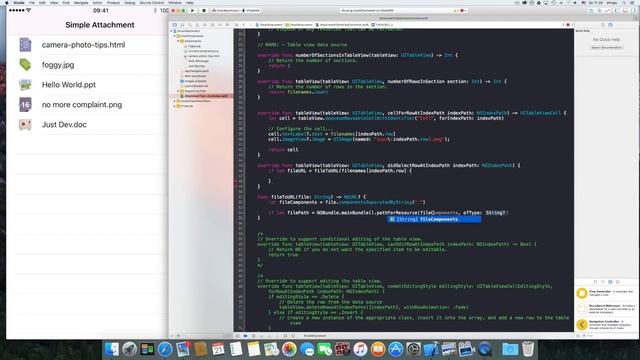Viewport: 640px width, 360px height.
Task: Open the Edit menu
Action: [x=42, y=2]
